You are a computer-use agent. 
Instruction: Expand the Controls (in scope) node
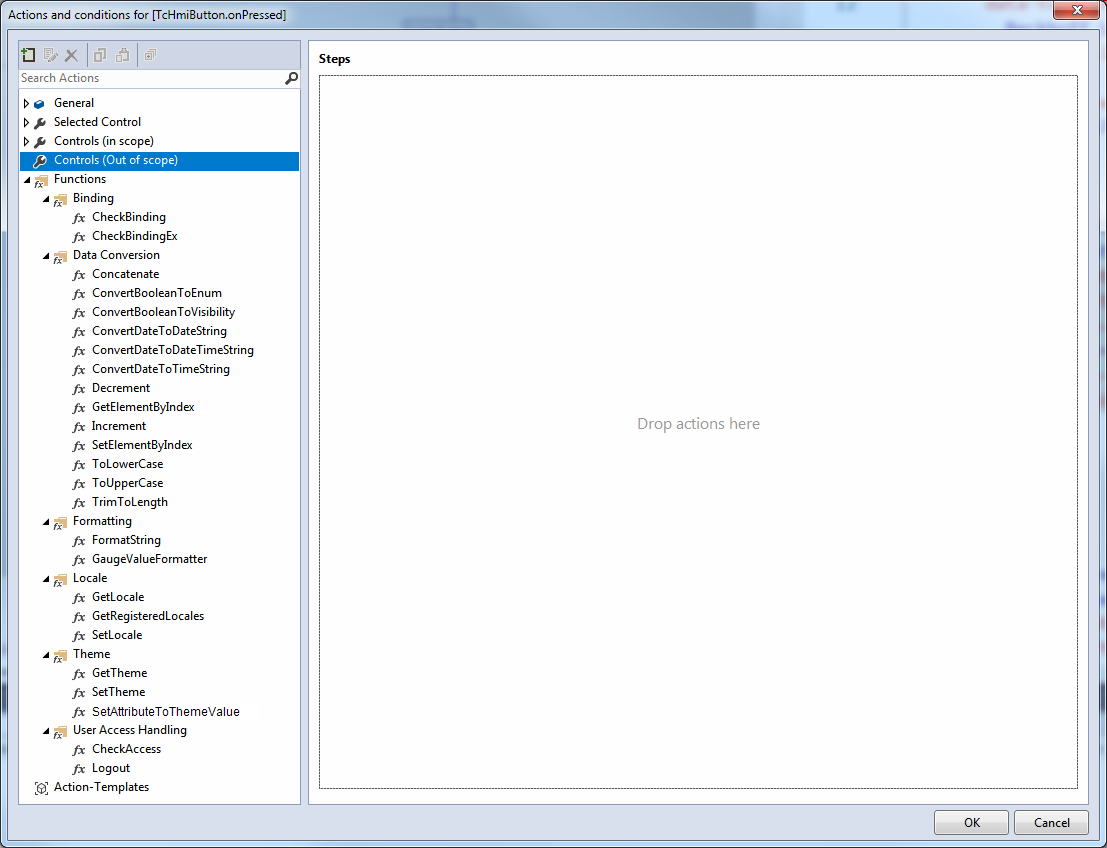[x=26, y=141]
